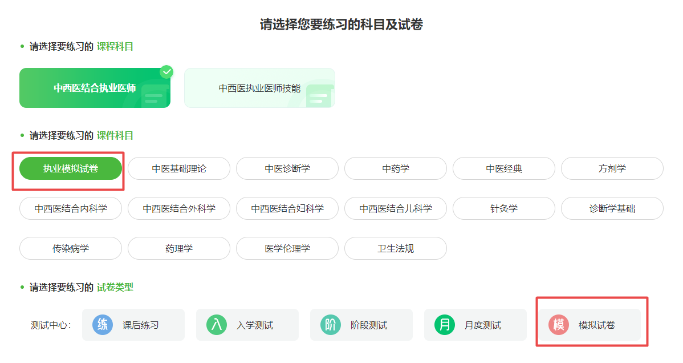This screenshot has width=683, height=363.
Task: Click the red 模 icon for 模拟试卷
Action: [559, 325]
